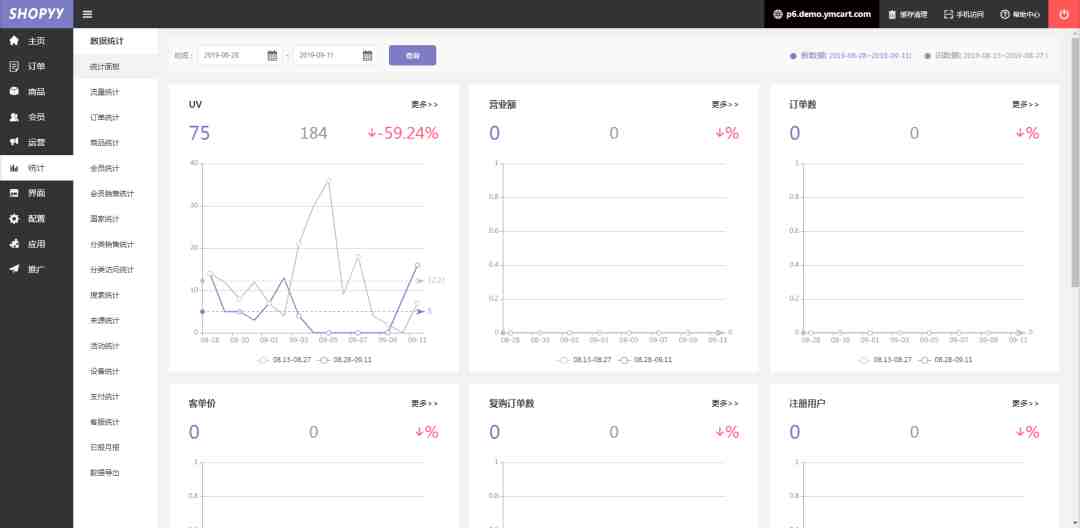Open the 主页 home icon in sidebar
Viewport: 1080px width, 528px height.
14,40
